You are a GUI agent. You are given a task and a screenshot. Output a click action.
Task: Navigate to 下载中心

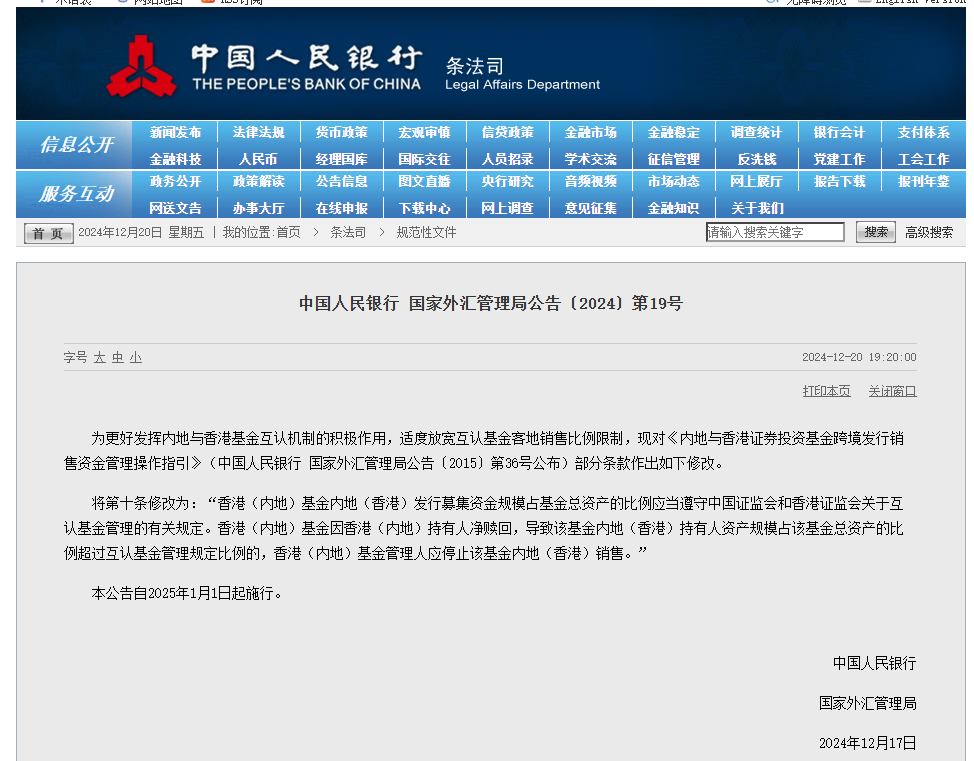[424, 208]
